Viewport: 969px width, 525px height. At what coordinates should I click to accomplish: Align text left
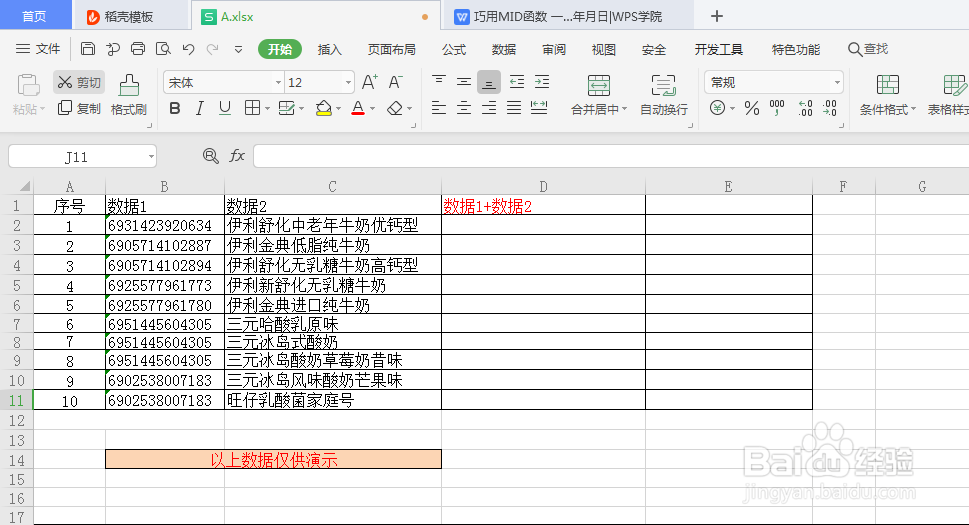tap(439, 109)
